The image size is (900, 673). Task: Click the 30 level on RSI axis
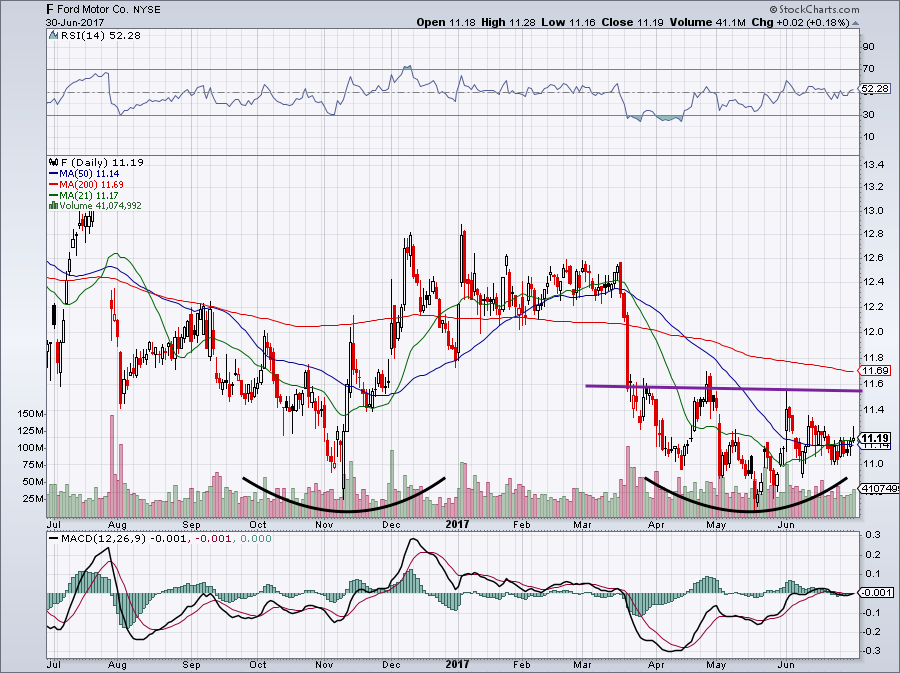pos(868,115)
